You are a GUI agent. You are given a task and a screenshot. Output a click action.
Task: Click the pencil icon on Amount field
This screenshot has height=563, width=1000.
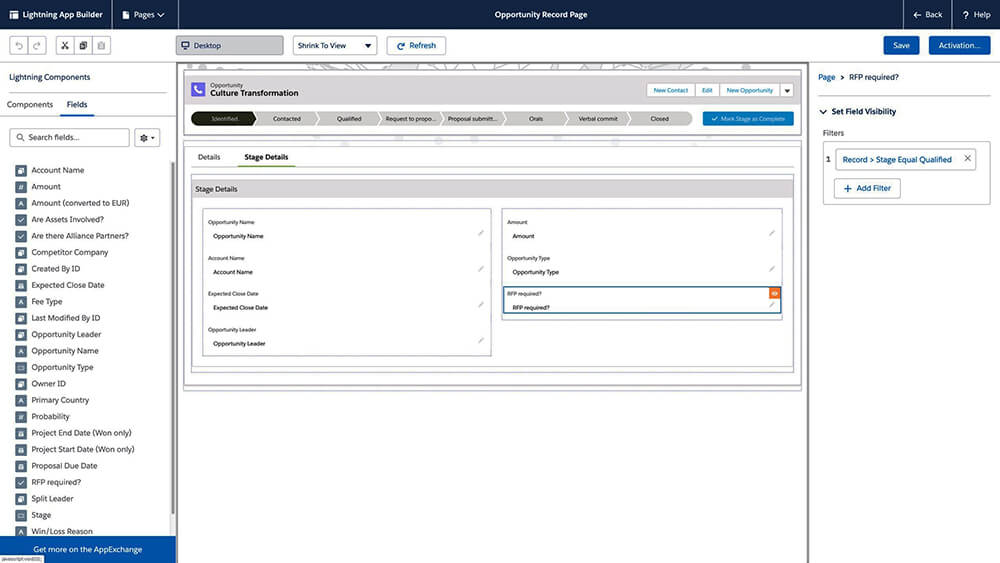772,233
